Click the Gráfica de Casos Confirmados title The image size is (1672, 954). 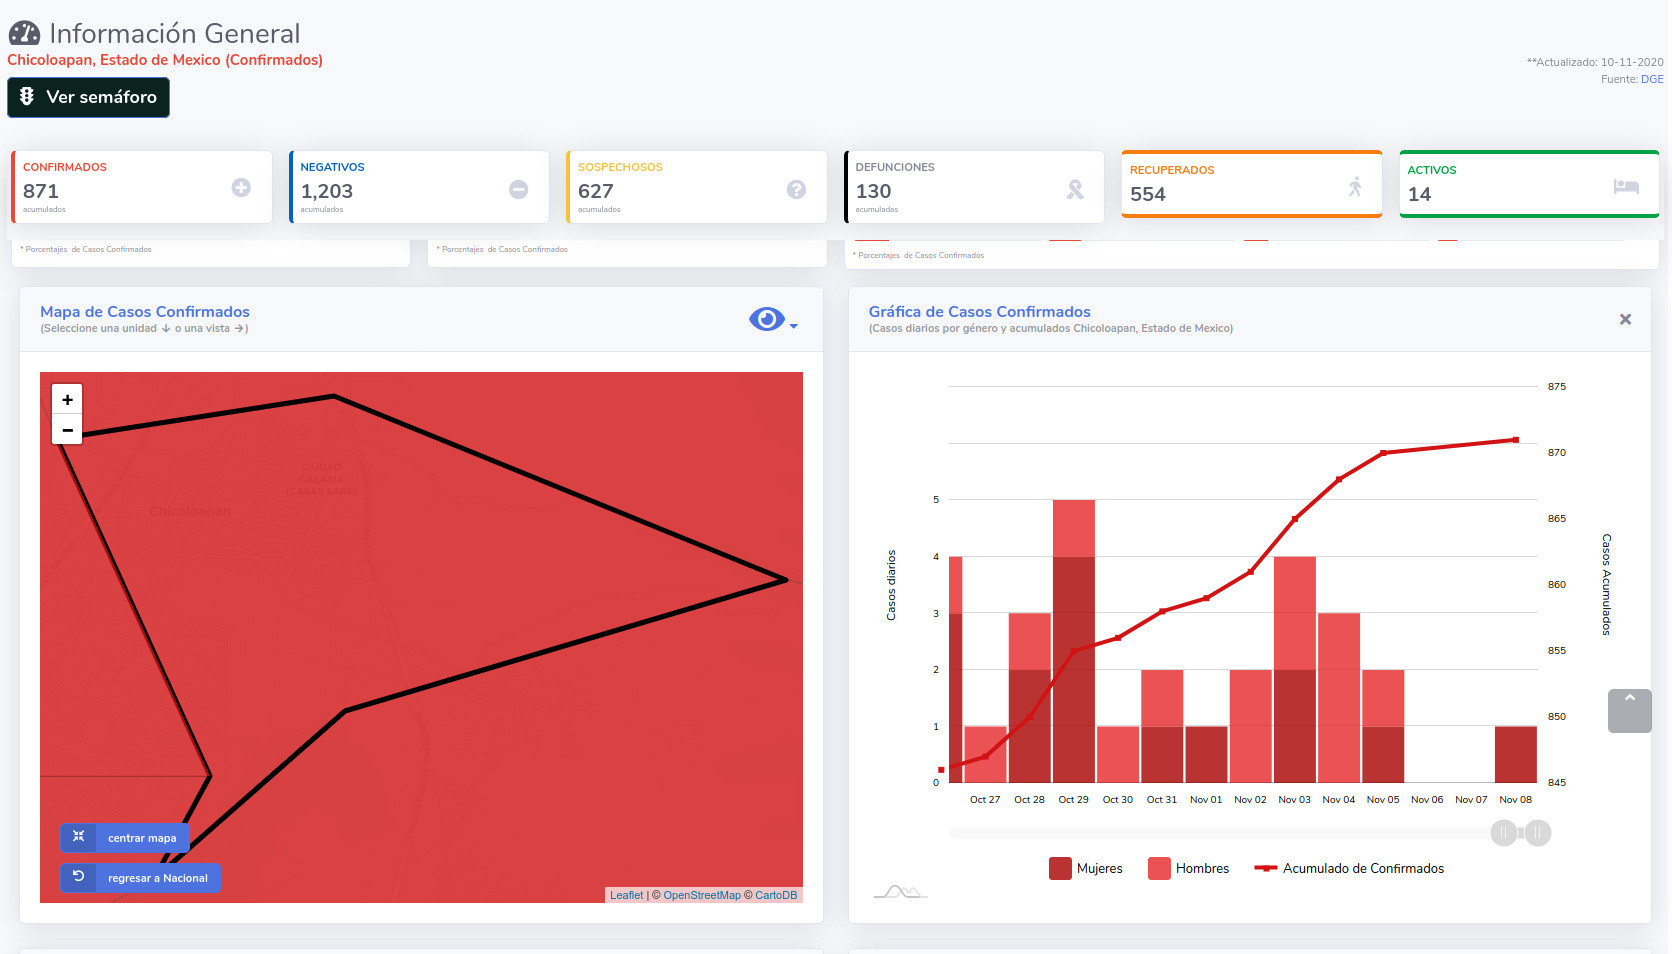coord(979,312)
